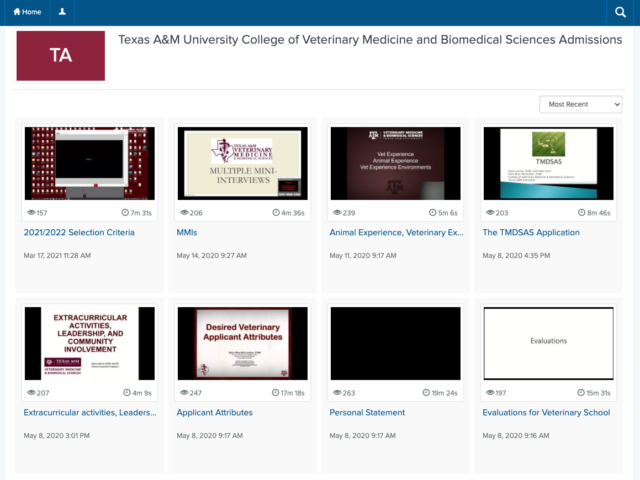Click the 157 views eye icon
Screen dimensions: 640x480
coord(31,212)
